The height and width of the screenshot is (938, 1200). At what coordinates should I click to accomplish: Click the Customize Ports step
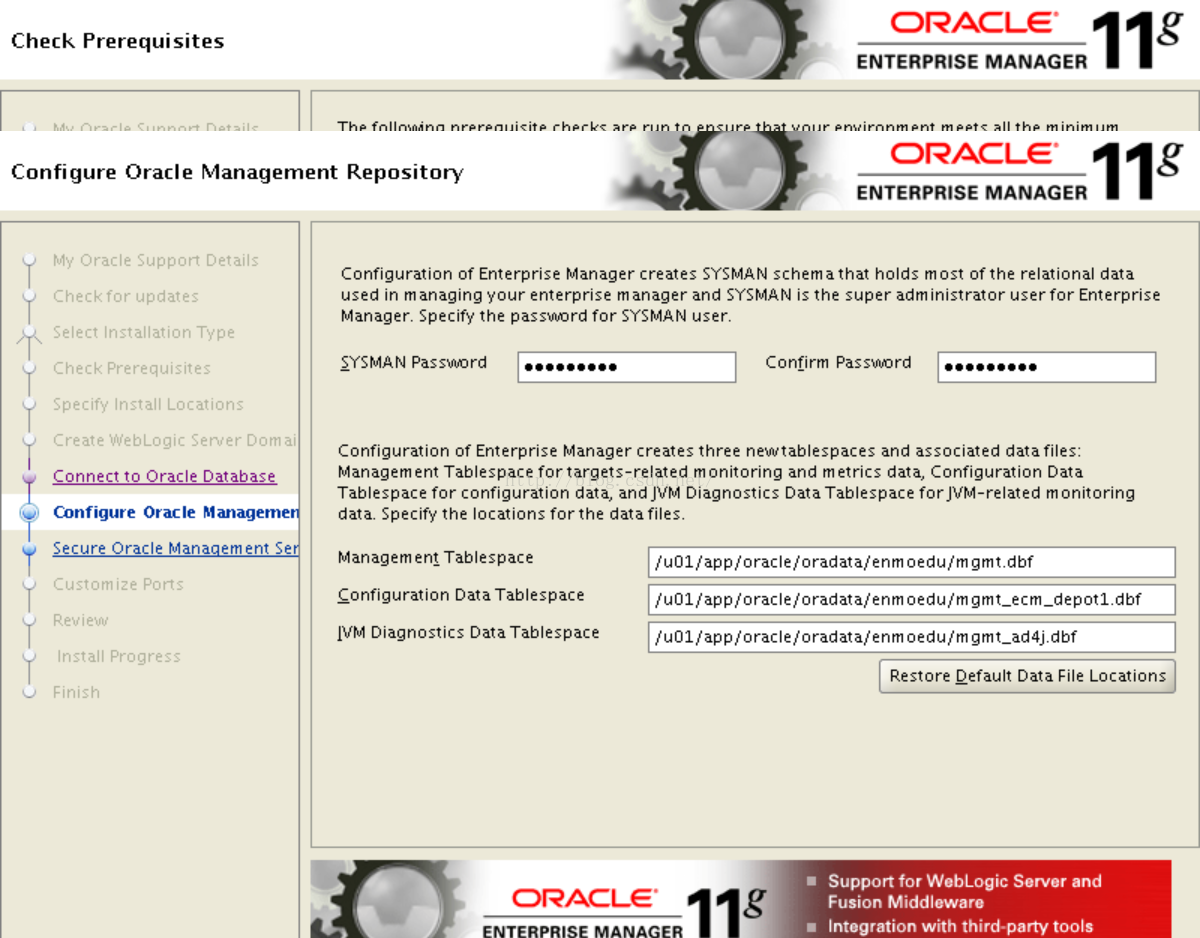118,584
